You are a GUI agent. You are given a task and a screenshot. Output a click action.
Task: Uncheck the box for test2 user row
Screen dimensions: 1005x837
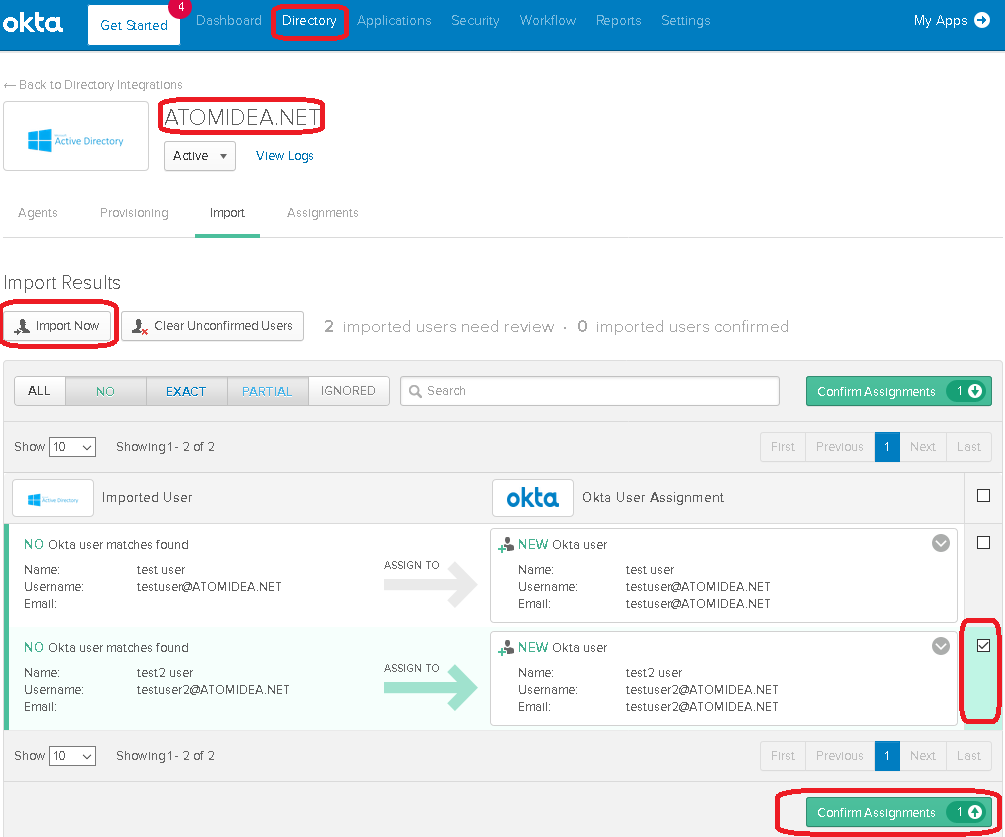pos(983,645)
